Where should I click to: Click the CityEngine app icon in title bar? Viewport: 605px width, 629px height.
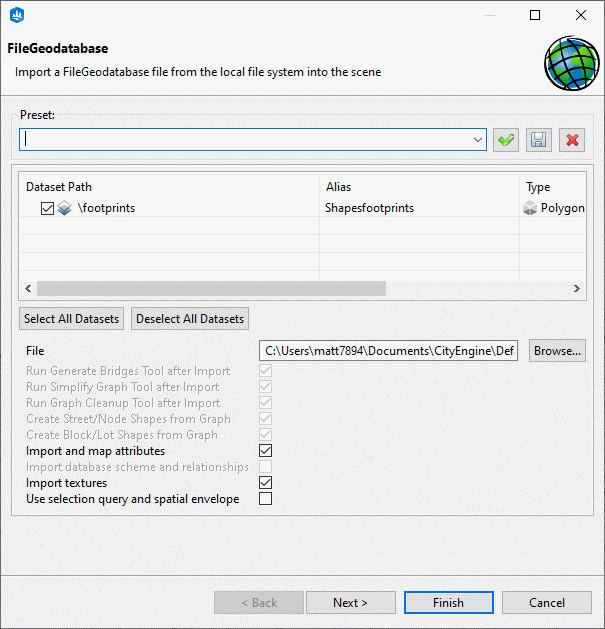click(x=17, y=15)
